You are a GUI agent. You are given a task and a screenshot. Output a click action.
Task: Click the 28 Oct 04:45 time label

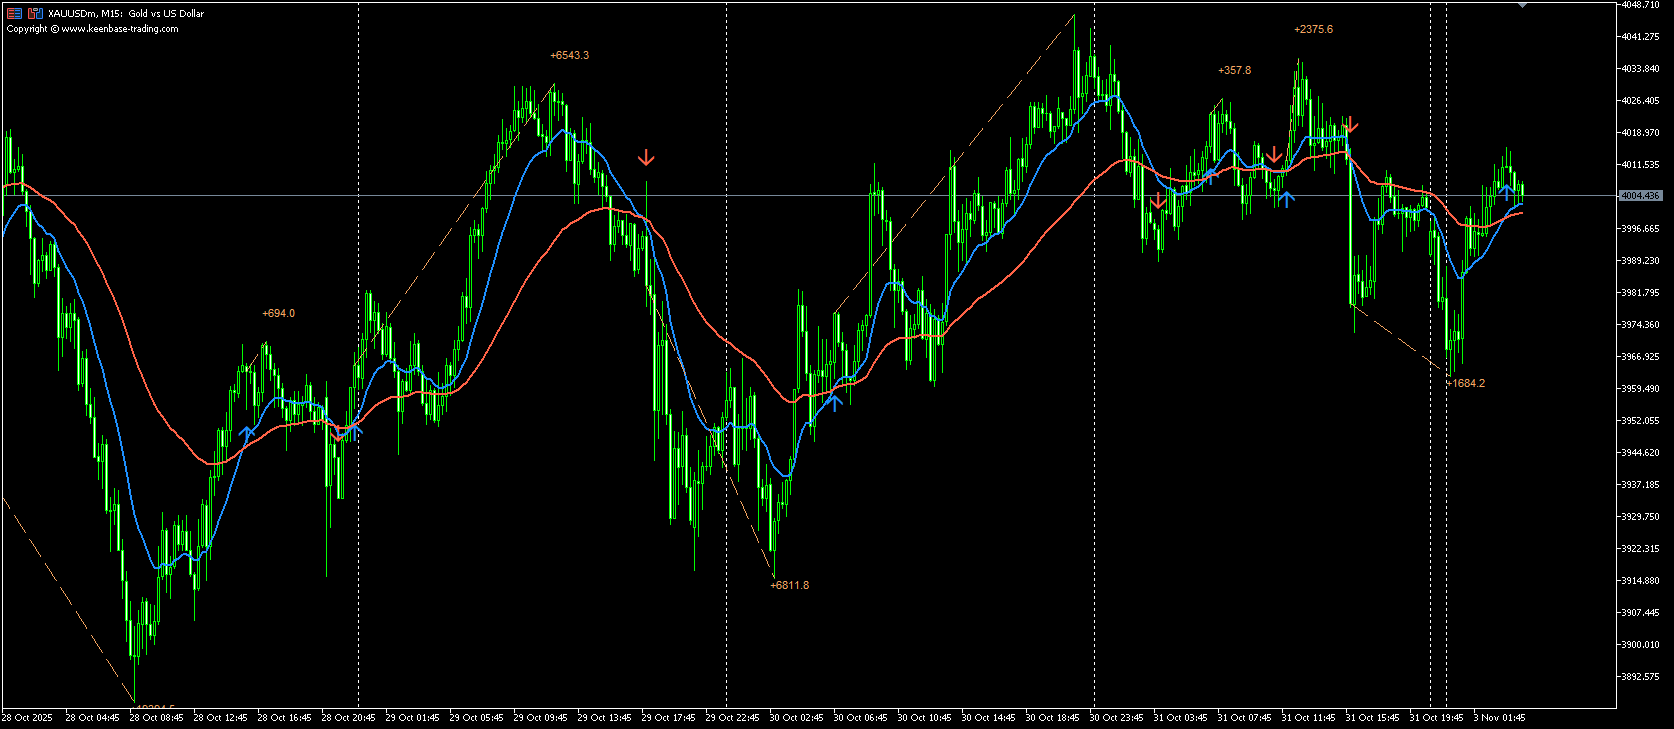tap(92, 718)
